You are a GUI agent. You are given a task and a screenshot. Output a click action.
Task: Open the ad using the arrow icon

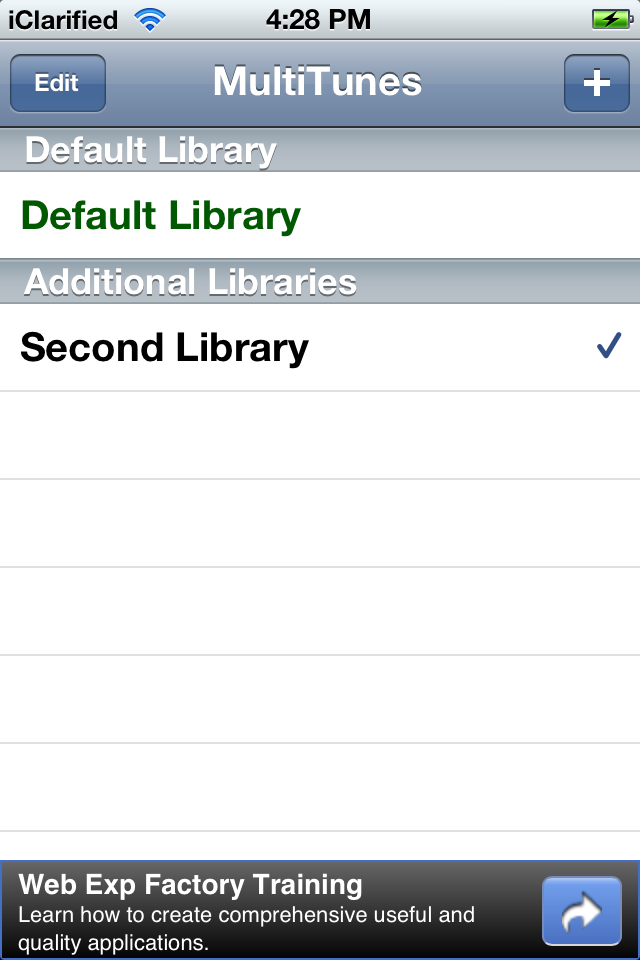click(580, 911)
